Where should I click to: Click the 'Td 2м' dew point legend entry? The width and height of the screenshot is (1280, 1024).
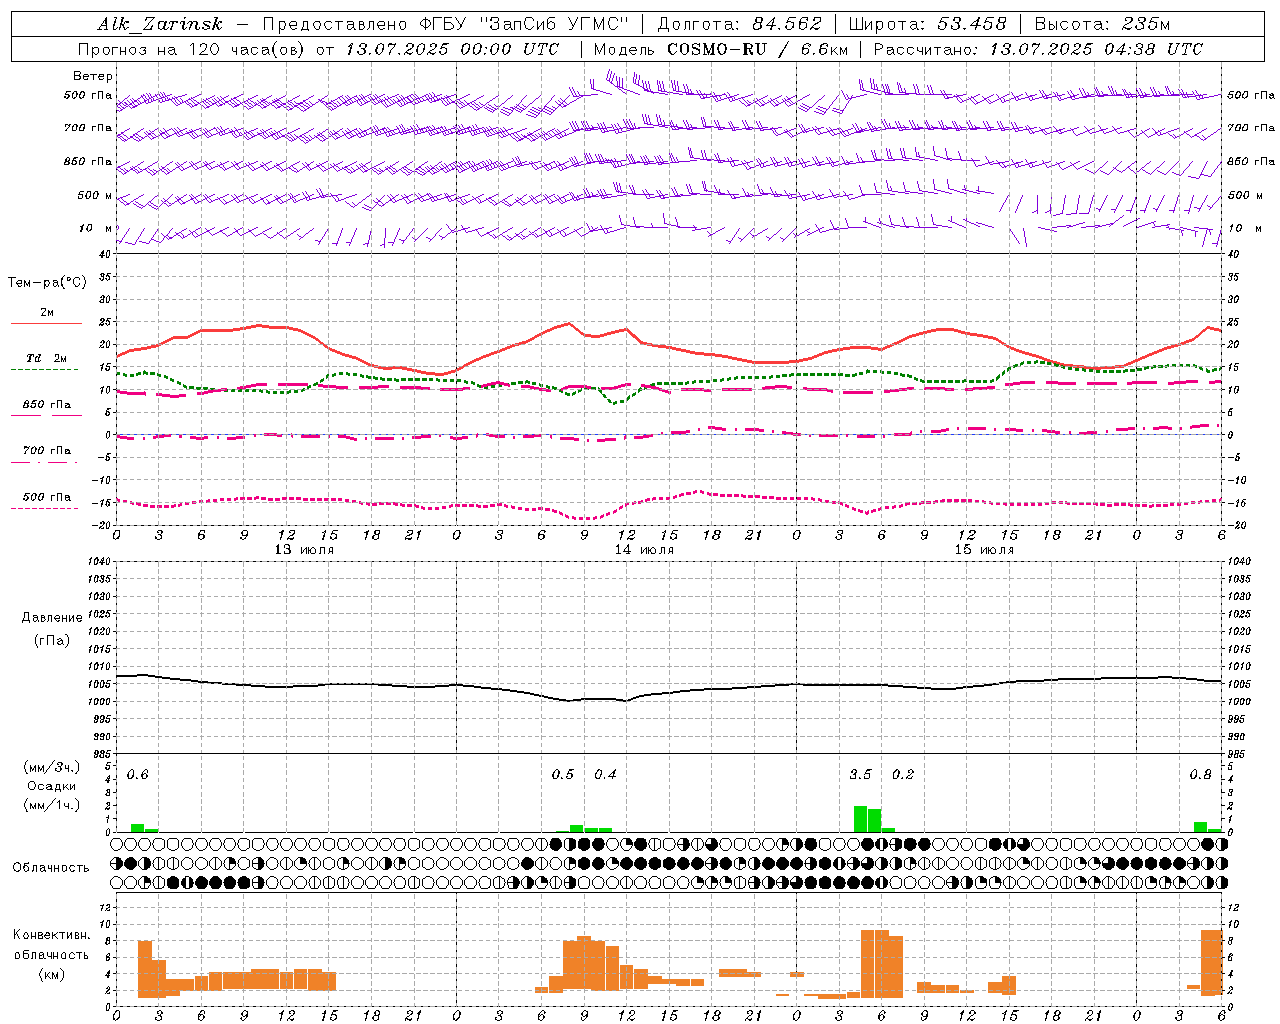click(46, 358)
